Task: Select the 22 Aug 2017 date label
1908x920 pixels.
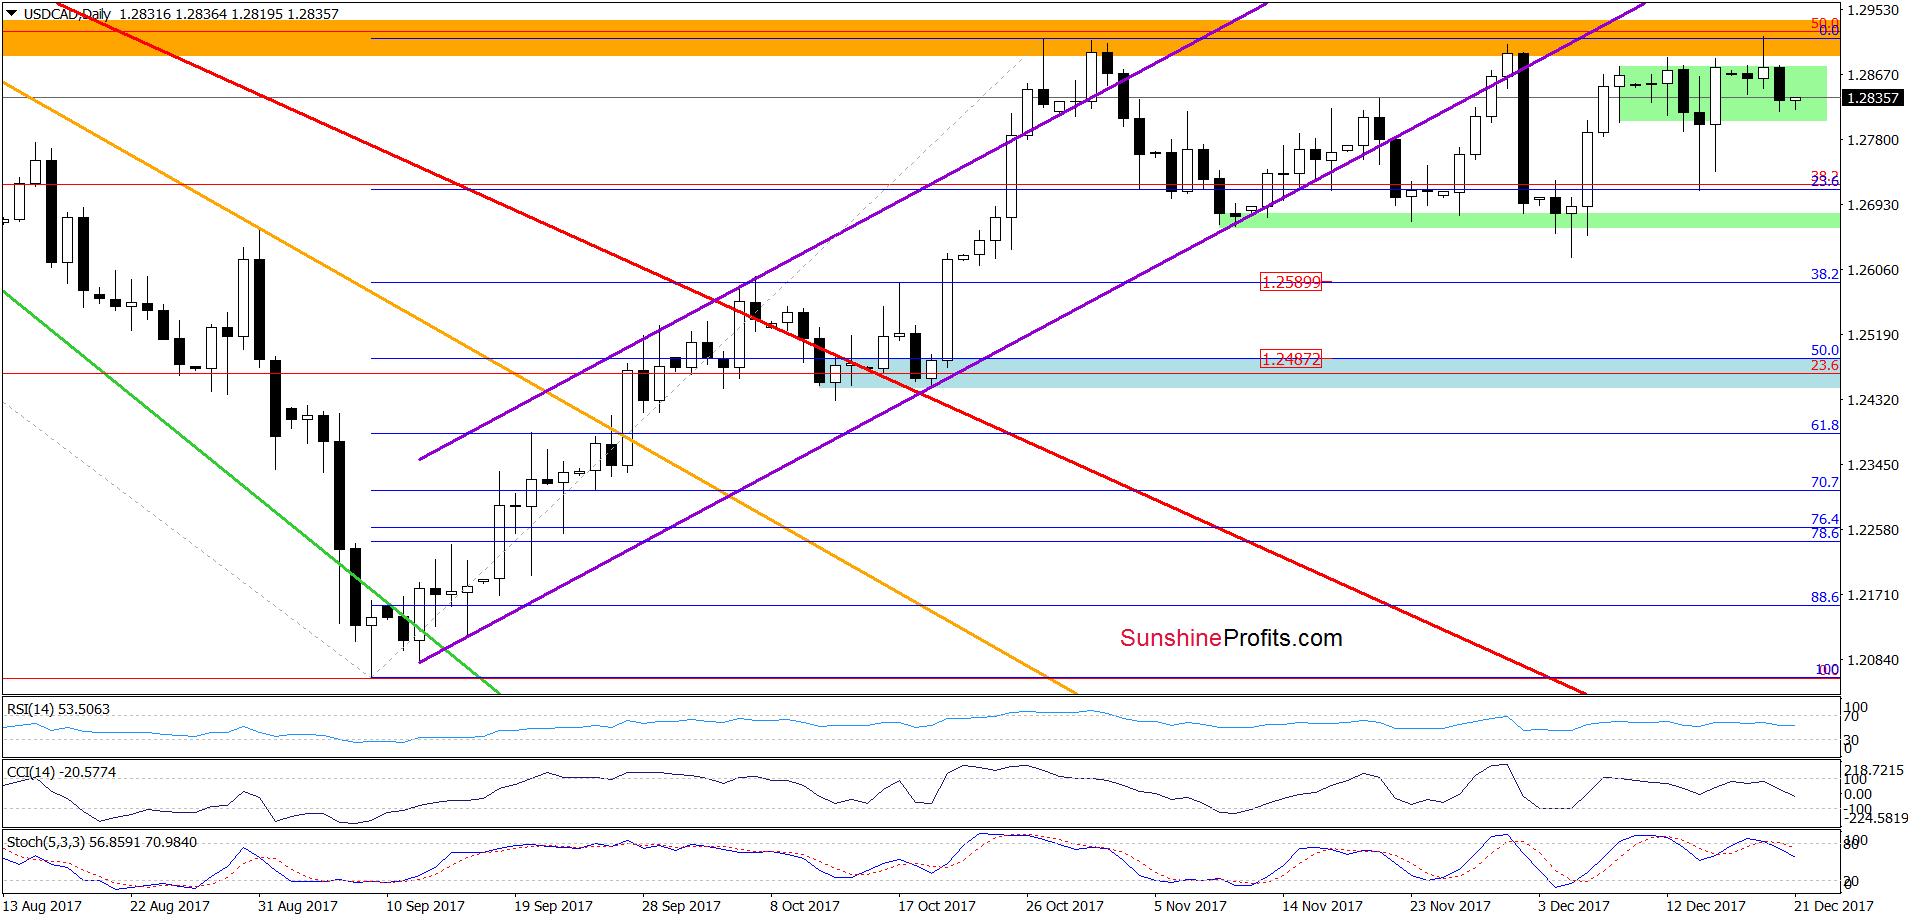Action: click(x=170, y=906)
